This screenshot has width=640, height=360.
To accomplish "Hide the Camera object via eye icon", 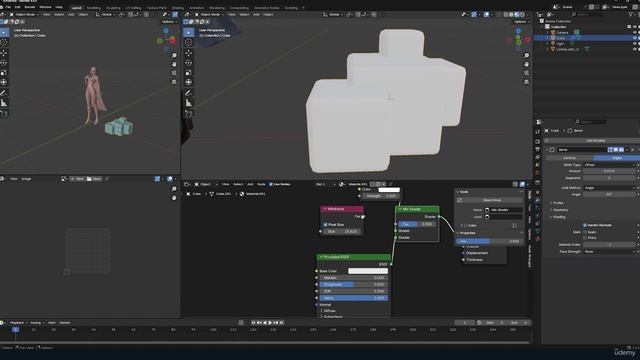I will pyautogui.click(x=635, y=32).
